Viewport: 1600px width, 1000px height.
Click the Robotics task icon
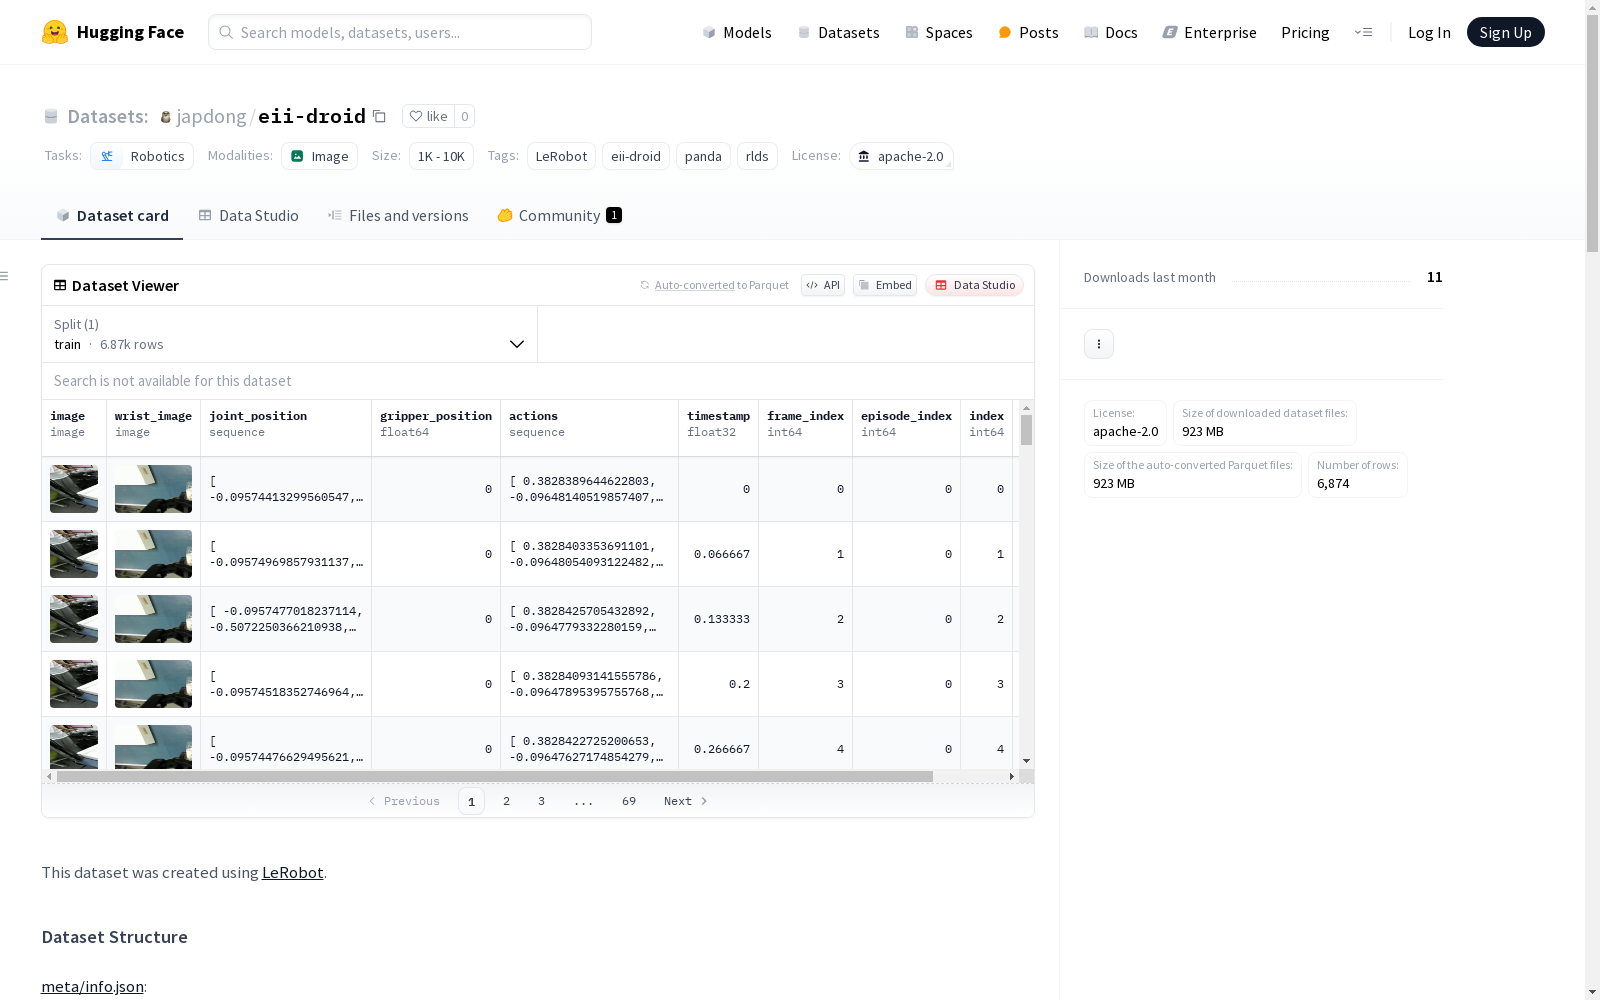(x=107, y=156)
